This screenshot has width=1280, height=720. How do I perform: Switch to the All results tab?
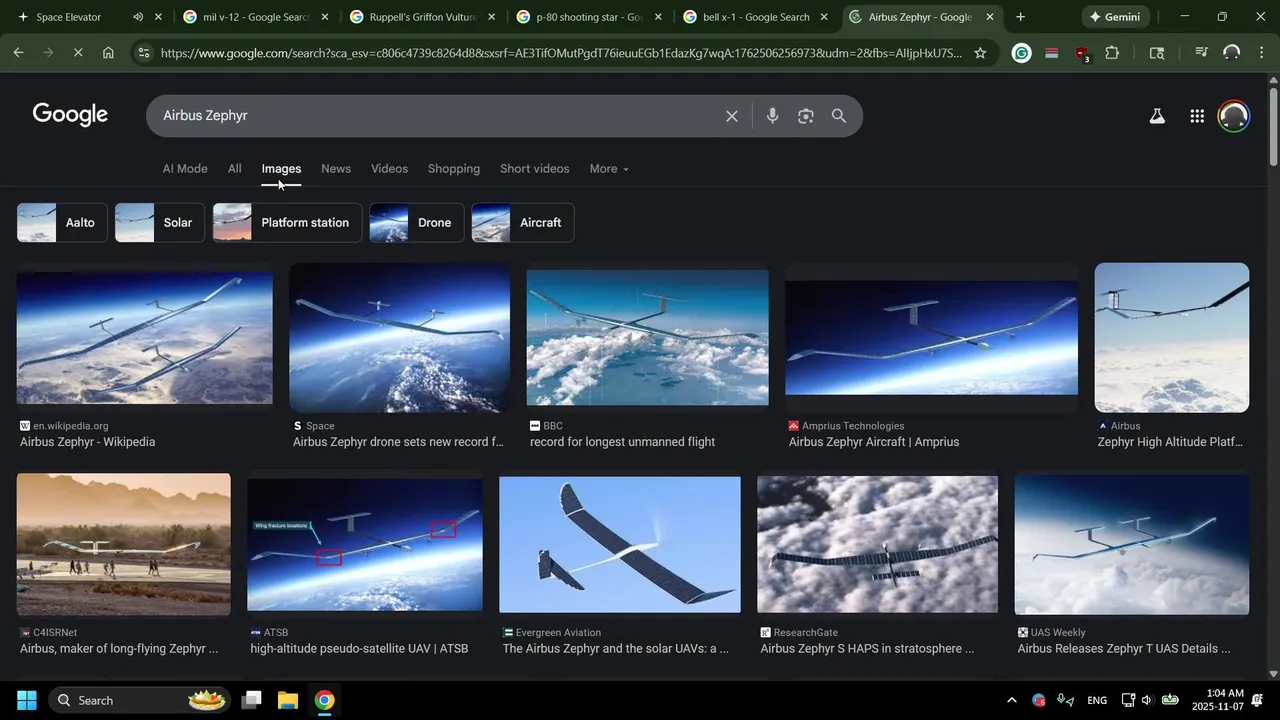234,169
